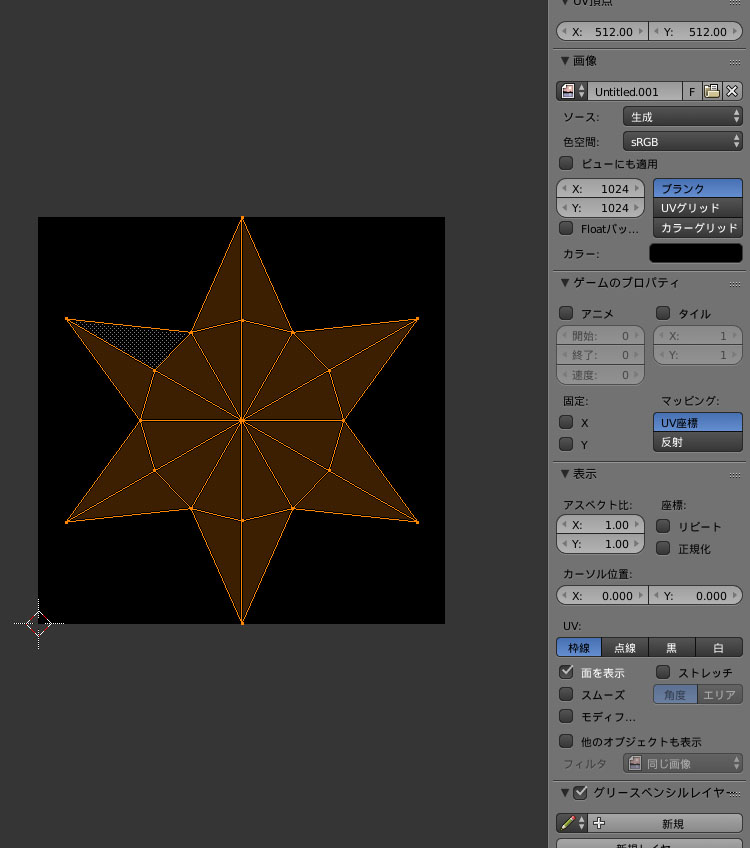Viewport: 750px width, 848px height.
Task: Select UV座標 mapping option
Action: (x=698, y=422)
